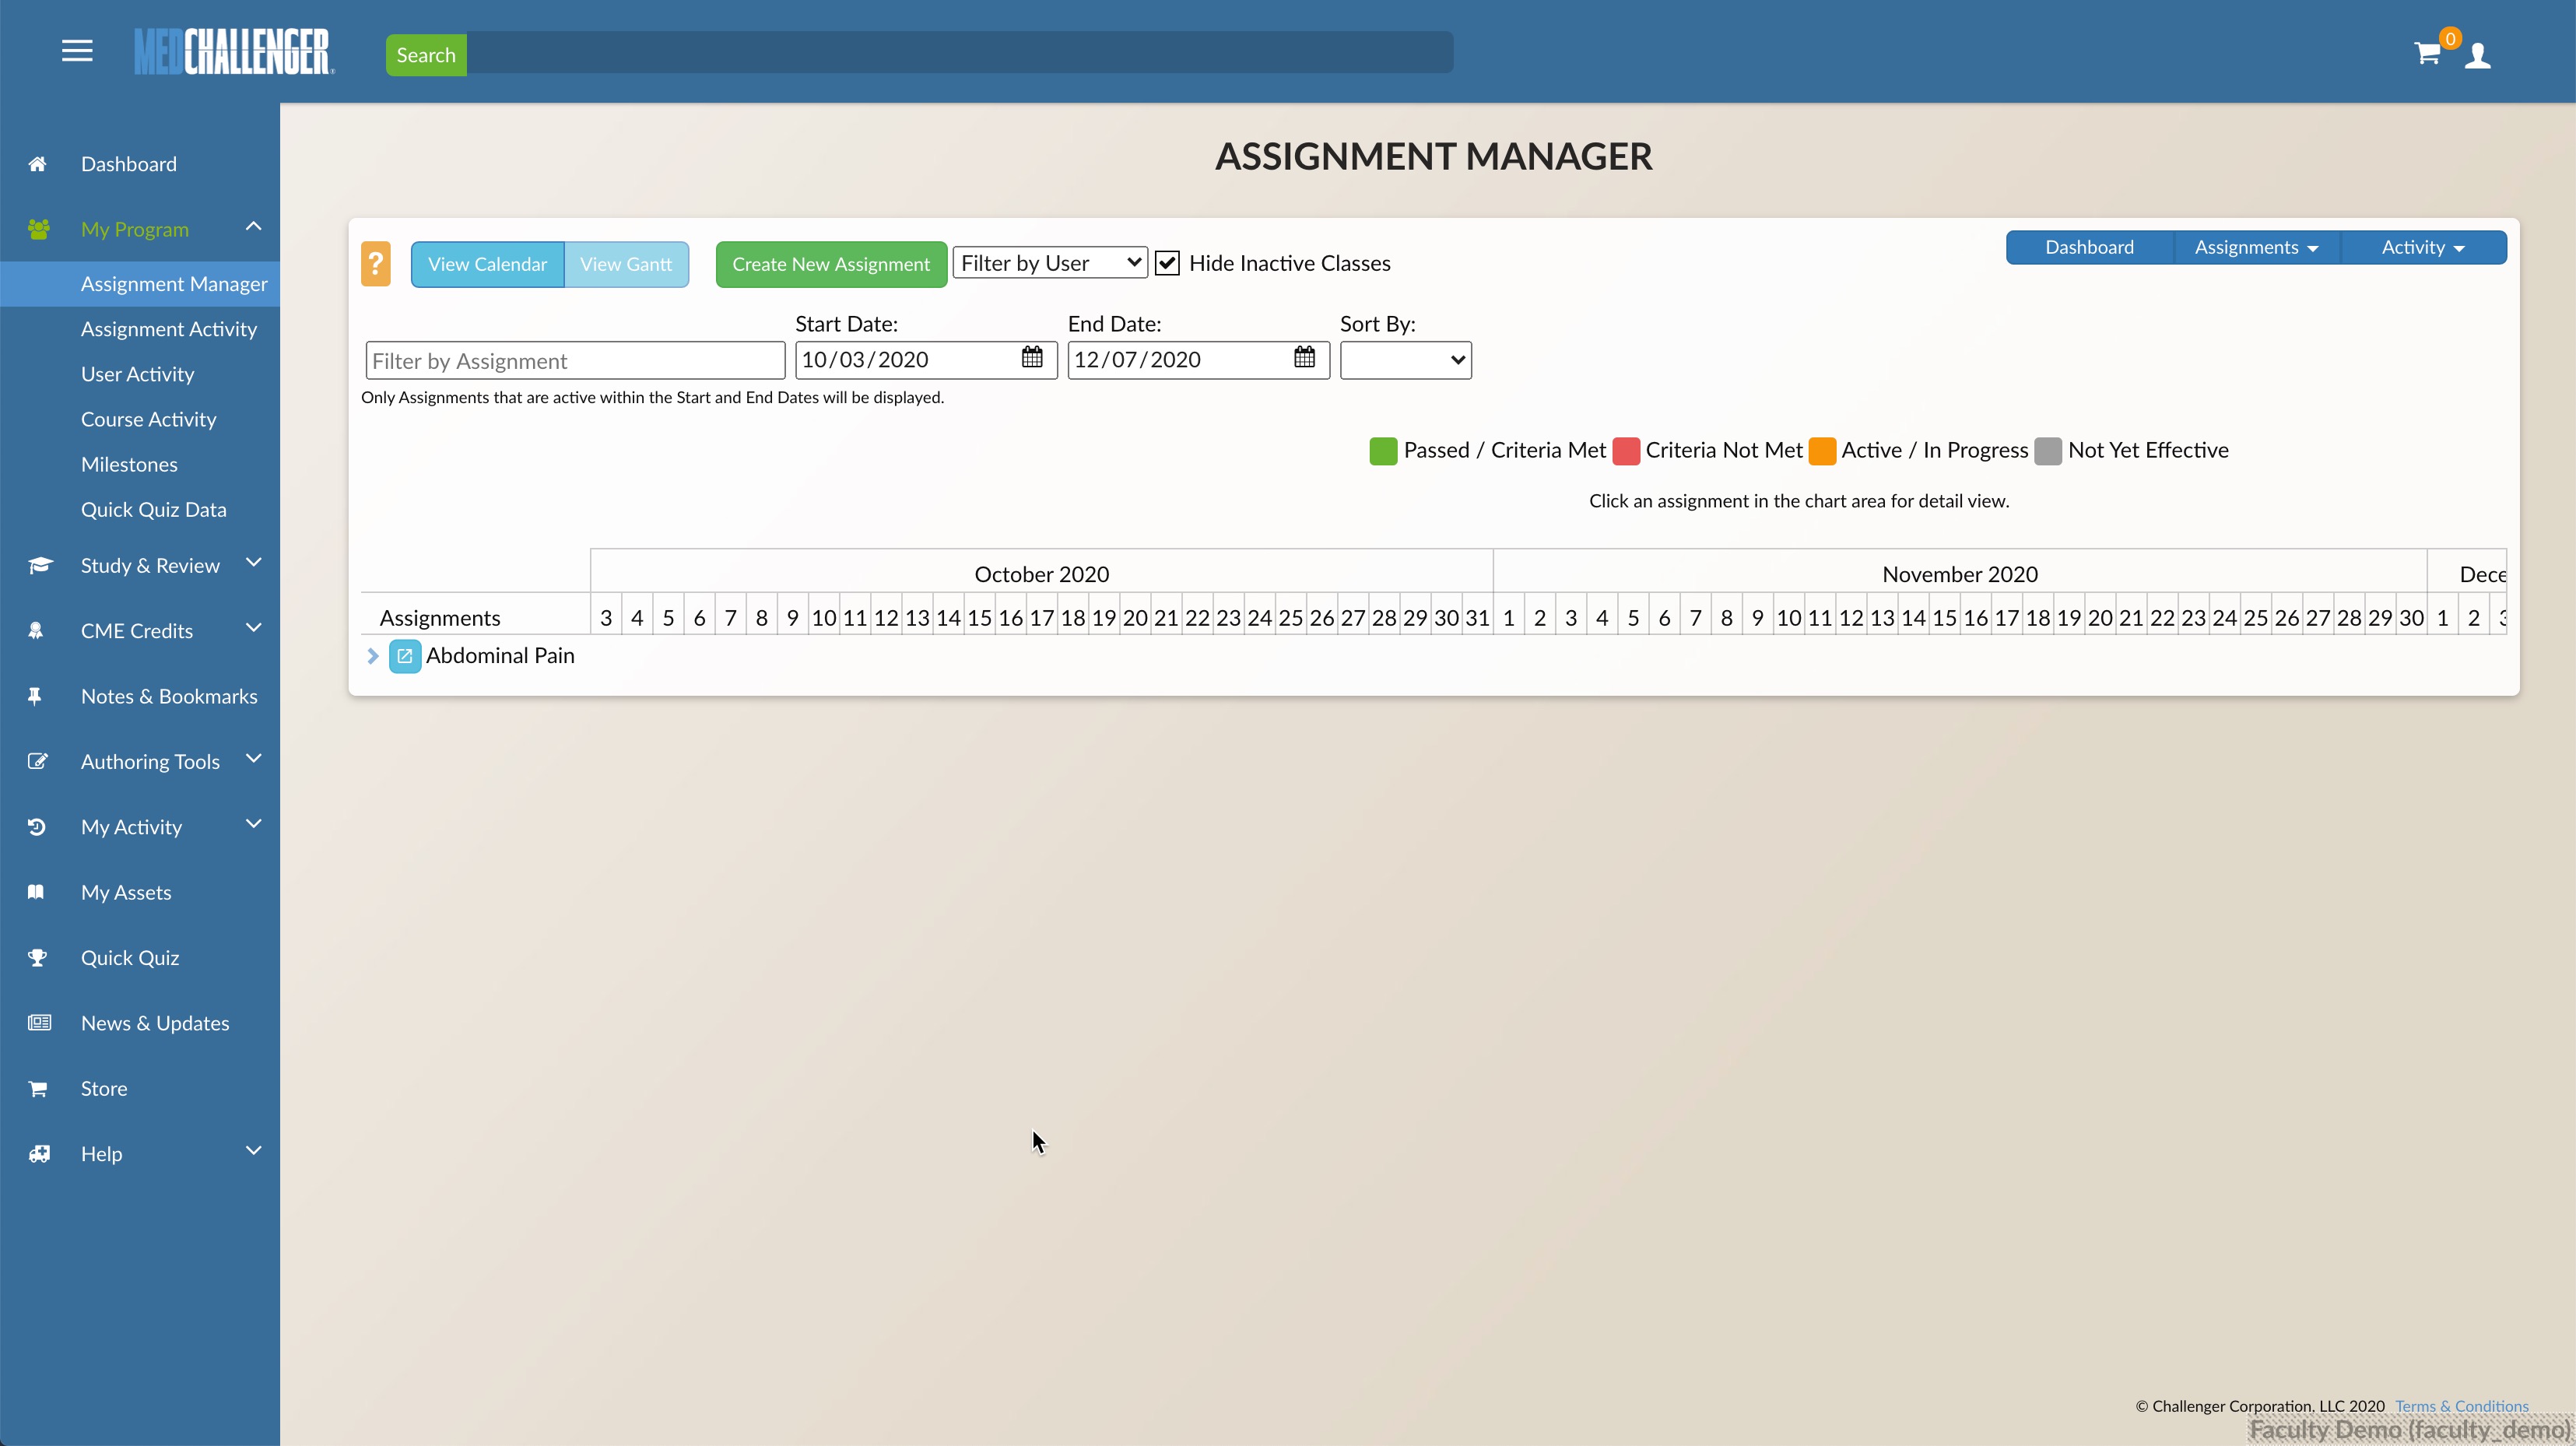The image size is (2576, 1446).
Task: Toggle Hide Inactive Classes checkbox
Action: pyautogui.click(x=1167, y=263)
